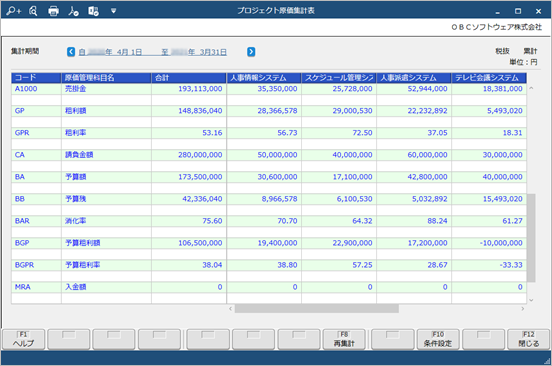This screenshot has height=366, width=552.
Task: Select 請負金額 value 60,000,000
Action: coord(414,155)
